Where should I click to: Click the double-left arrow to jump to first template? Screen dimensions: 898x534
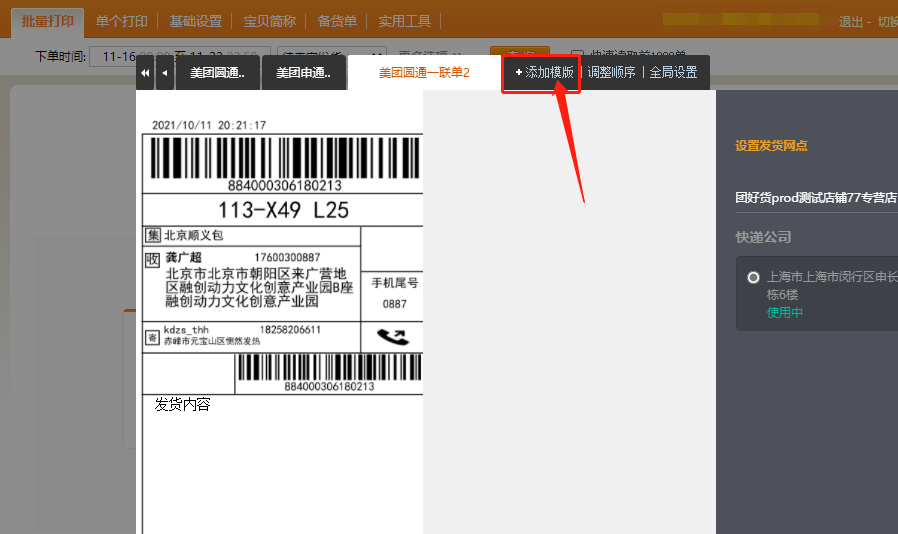click(146, 73)
